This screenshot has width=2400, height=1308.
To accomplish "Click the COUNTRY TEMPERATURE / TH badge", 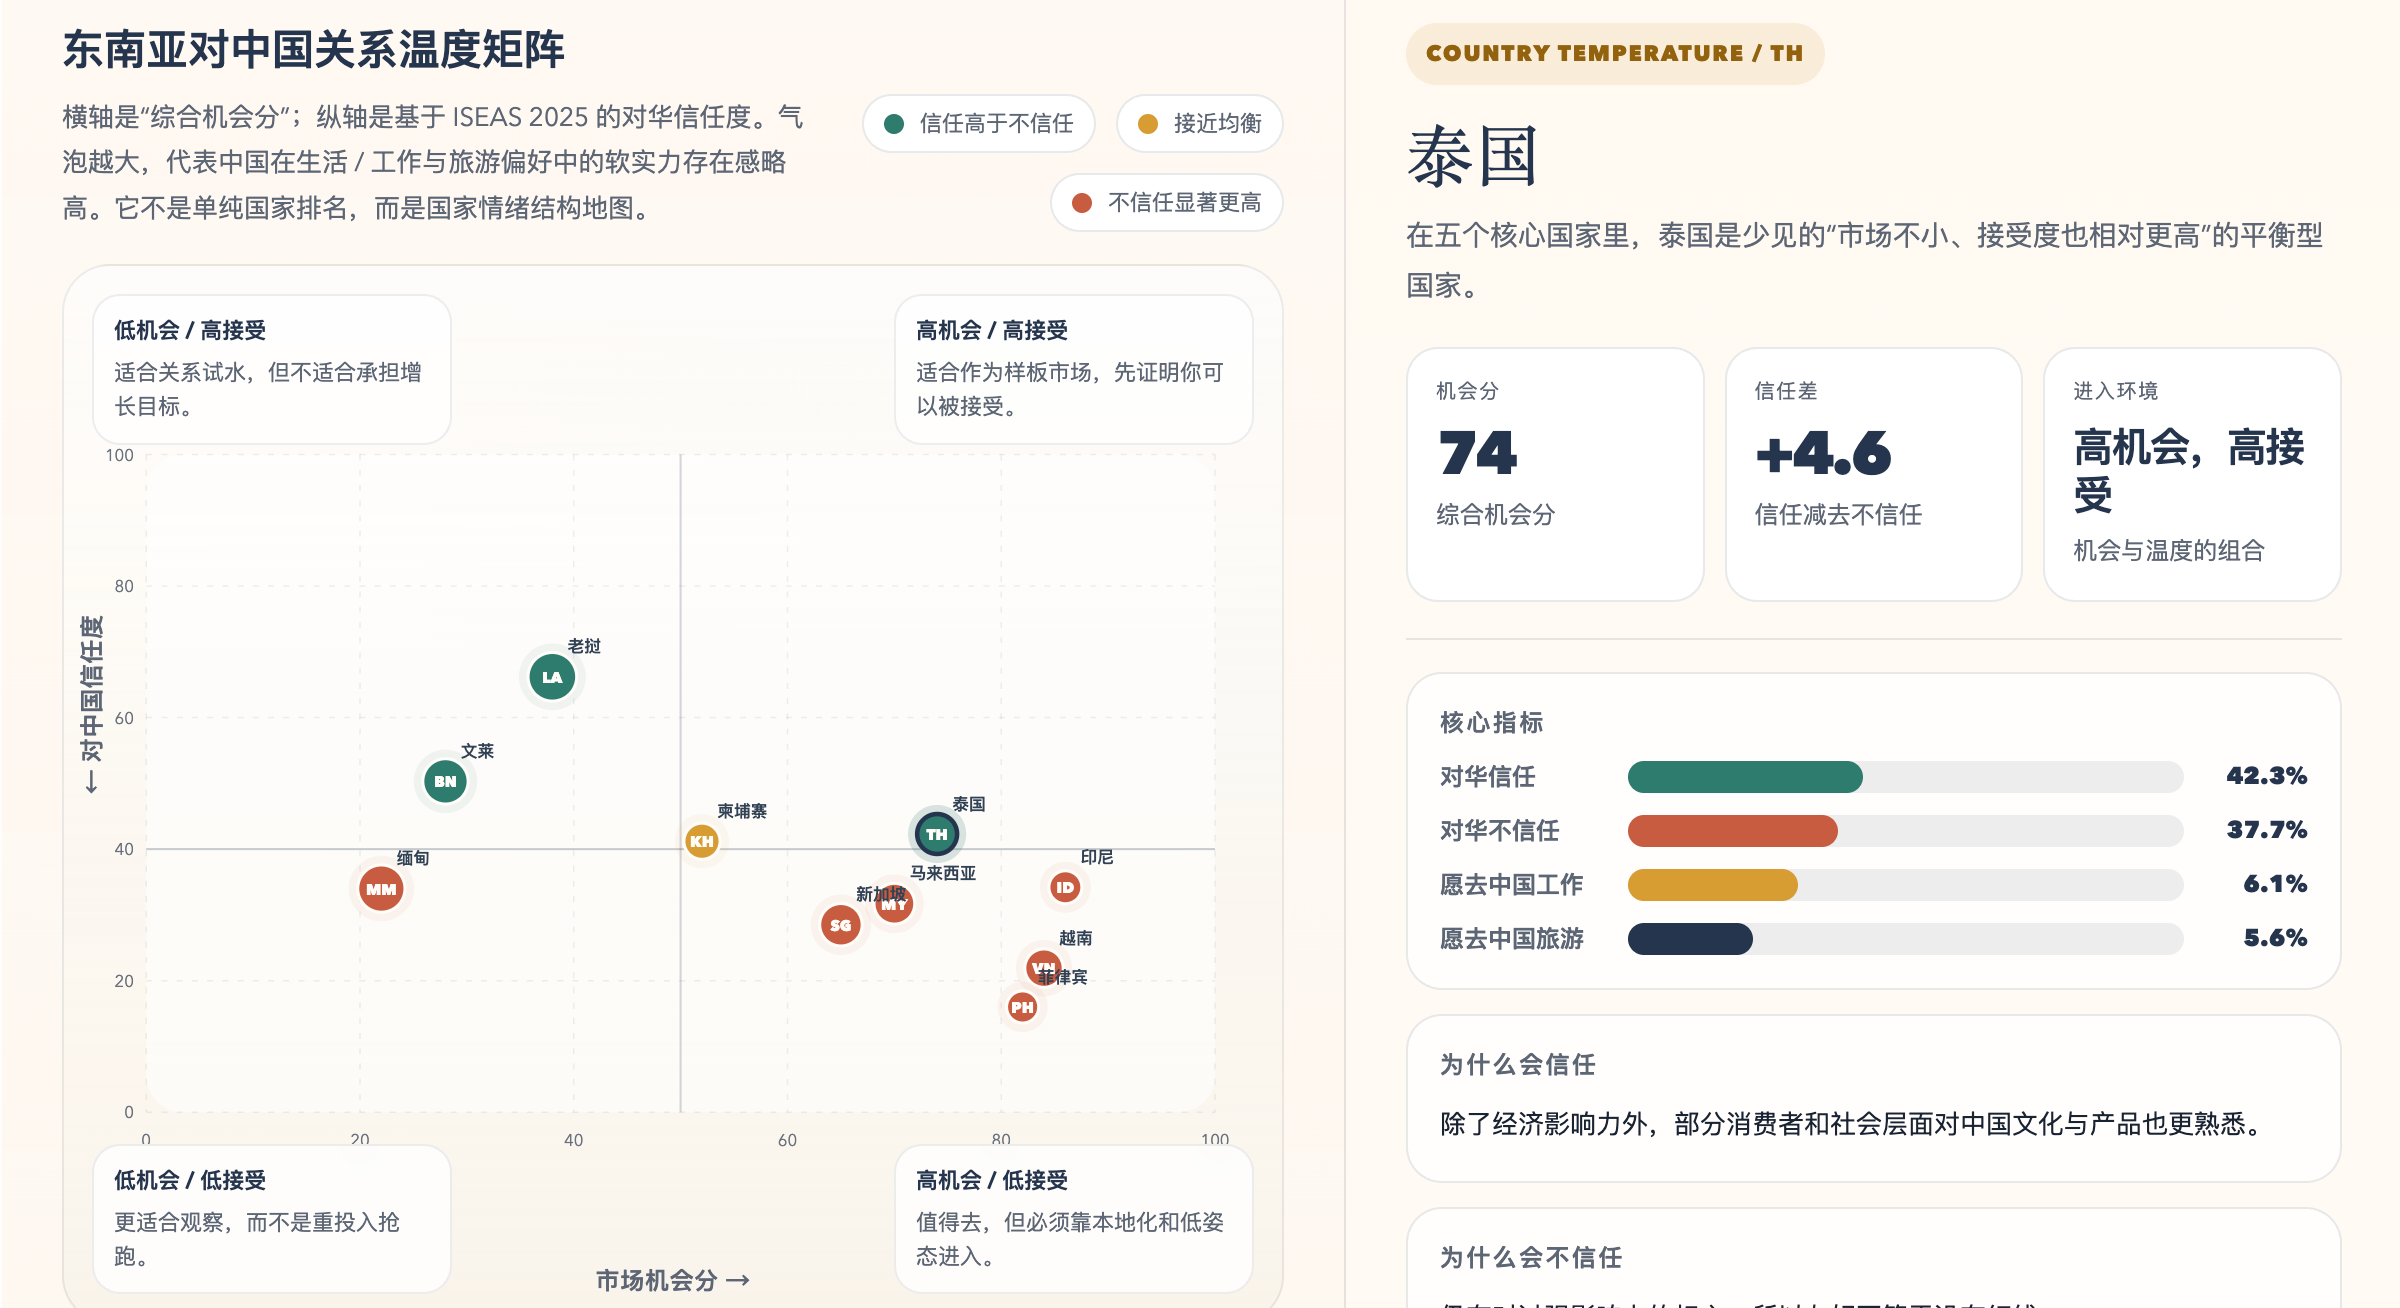I will (1614, 54).
